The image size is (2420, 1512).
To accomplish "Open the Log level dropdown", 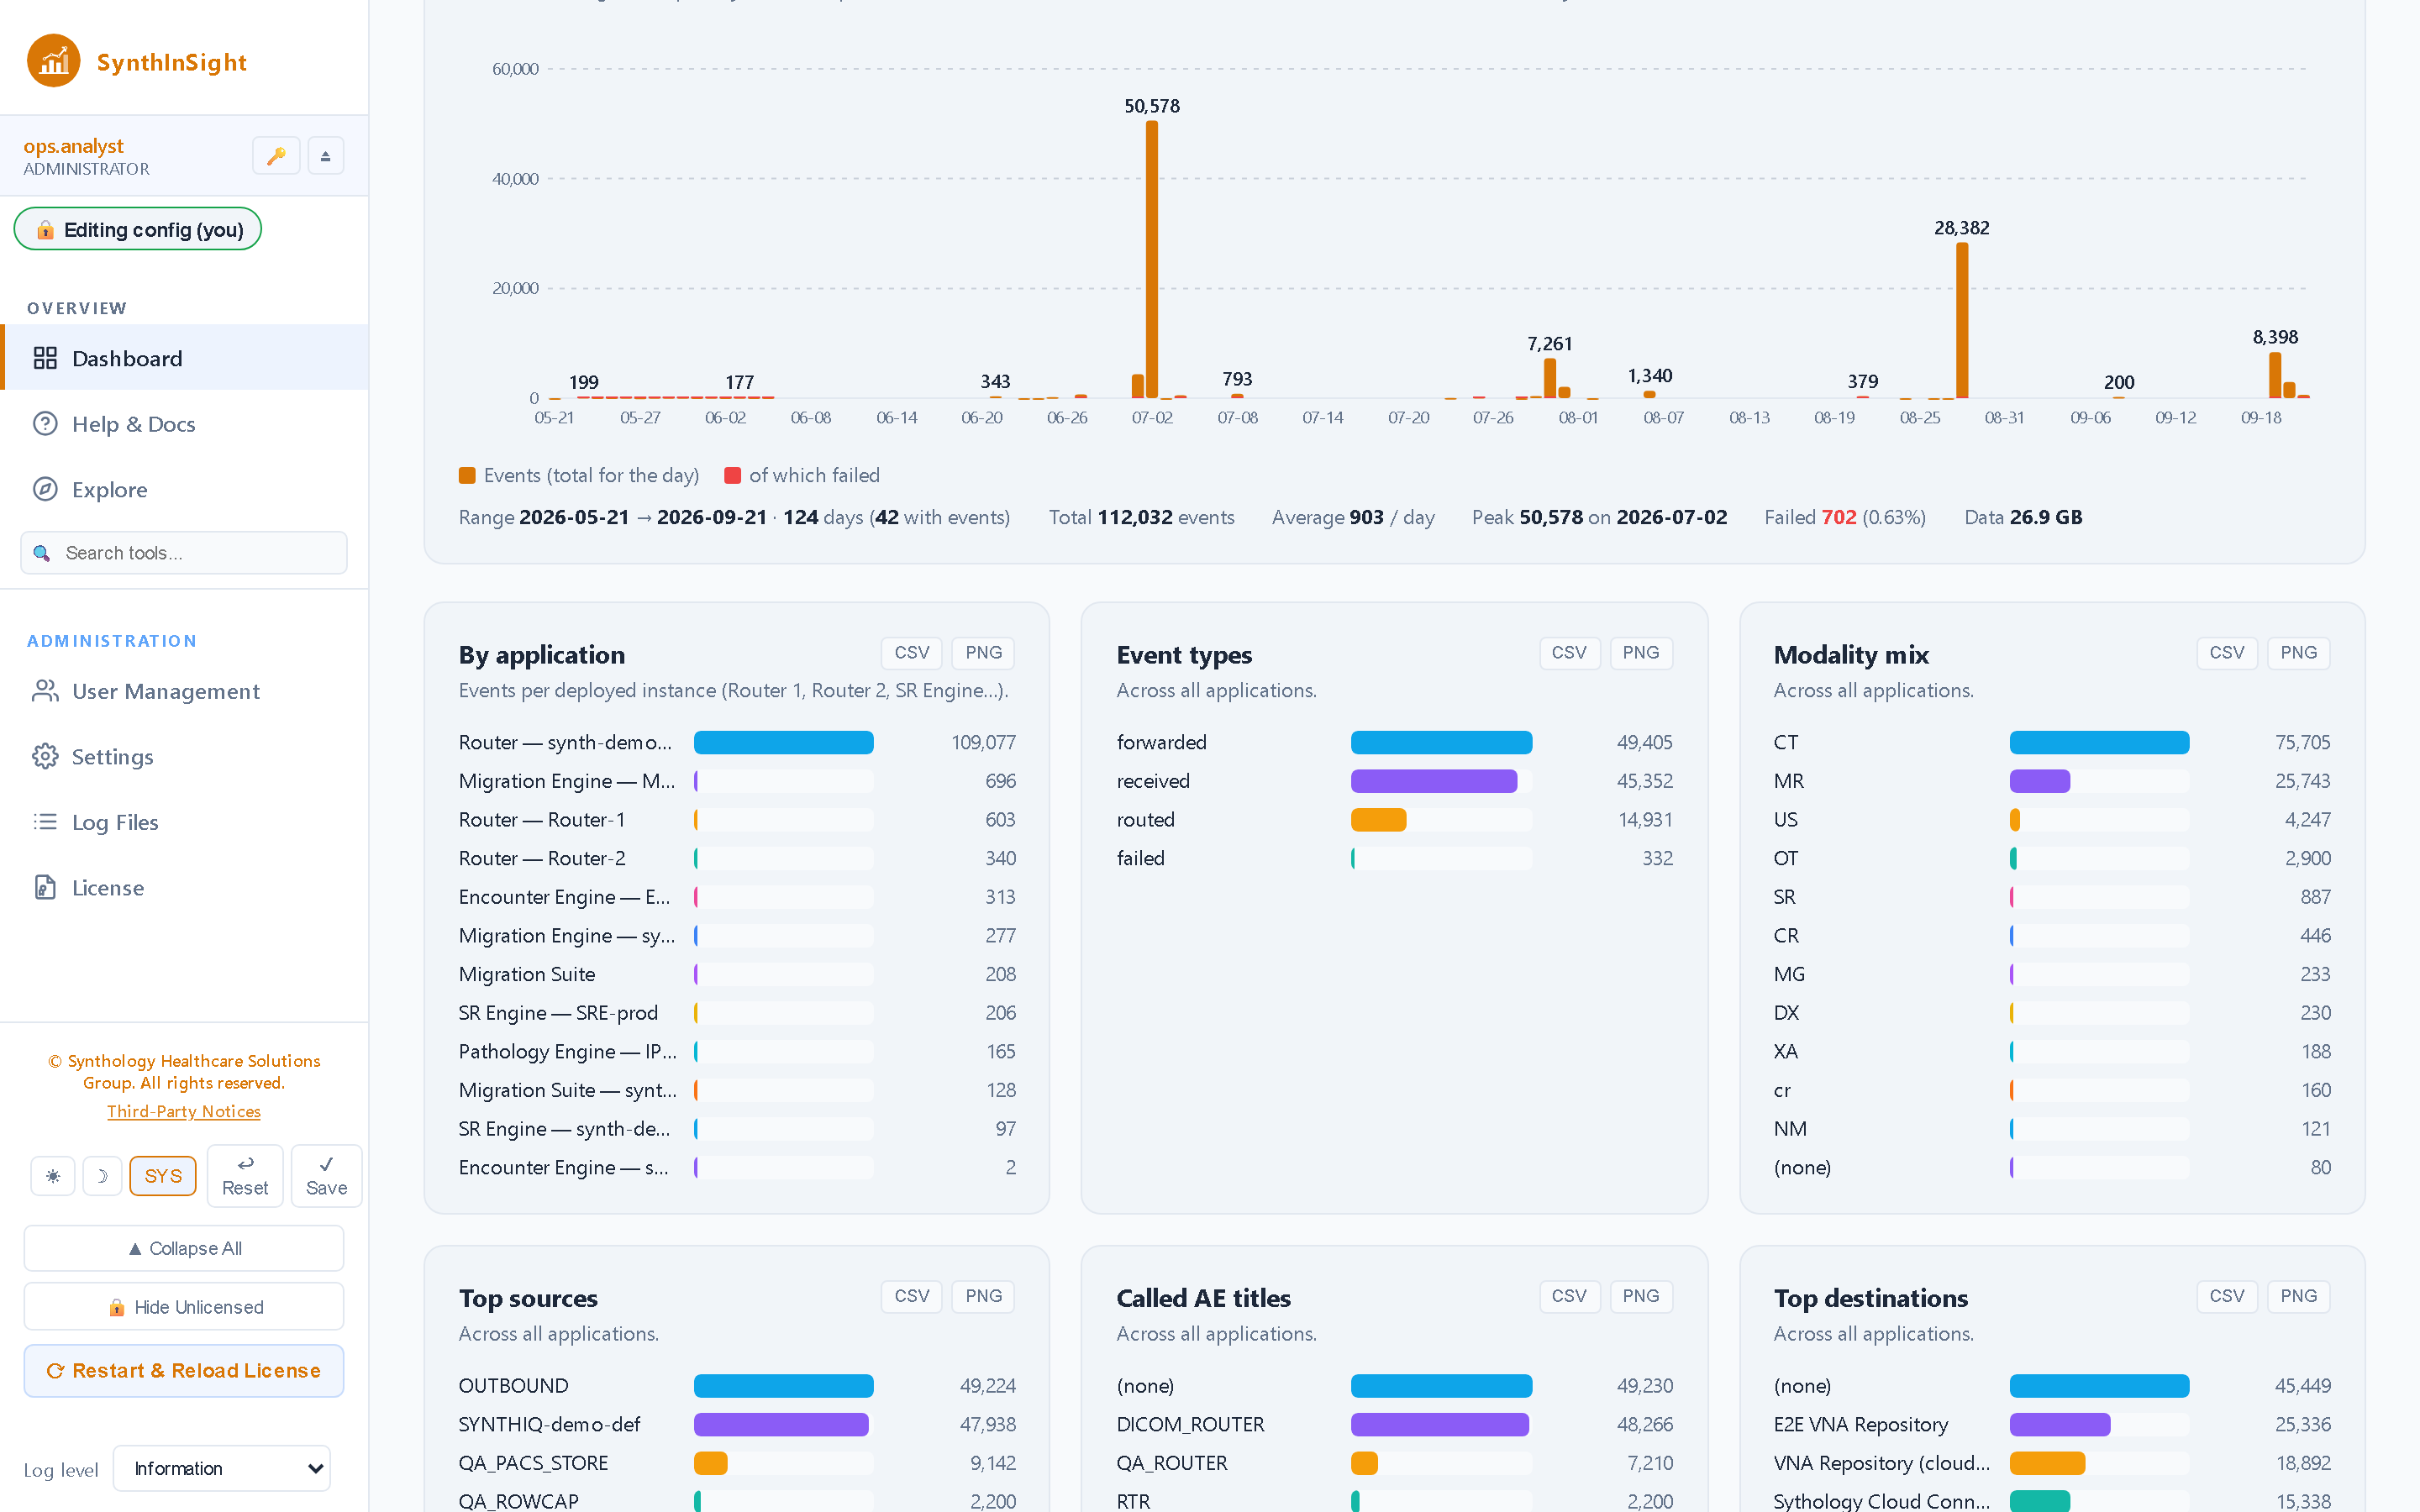I will click(x=222, y=1468).
